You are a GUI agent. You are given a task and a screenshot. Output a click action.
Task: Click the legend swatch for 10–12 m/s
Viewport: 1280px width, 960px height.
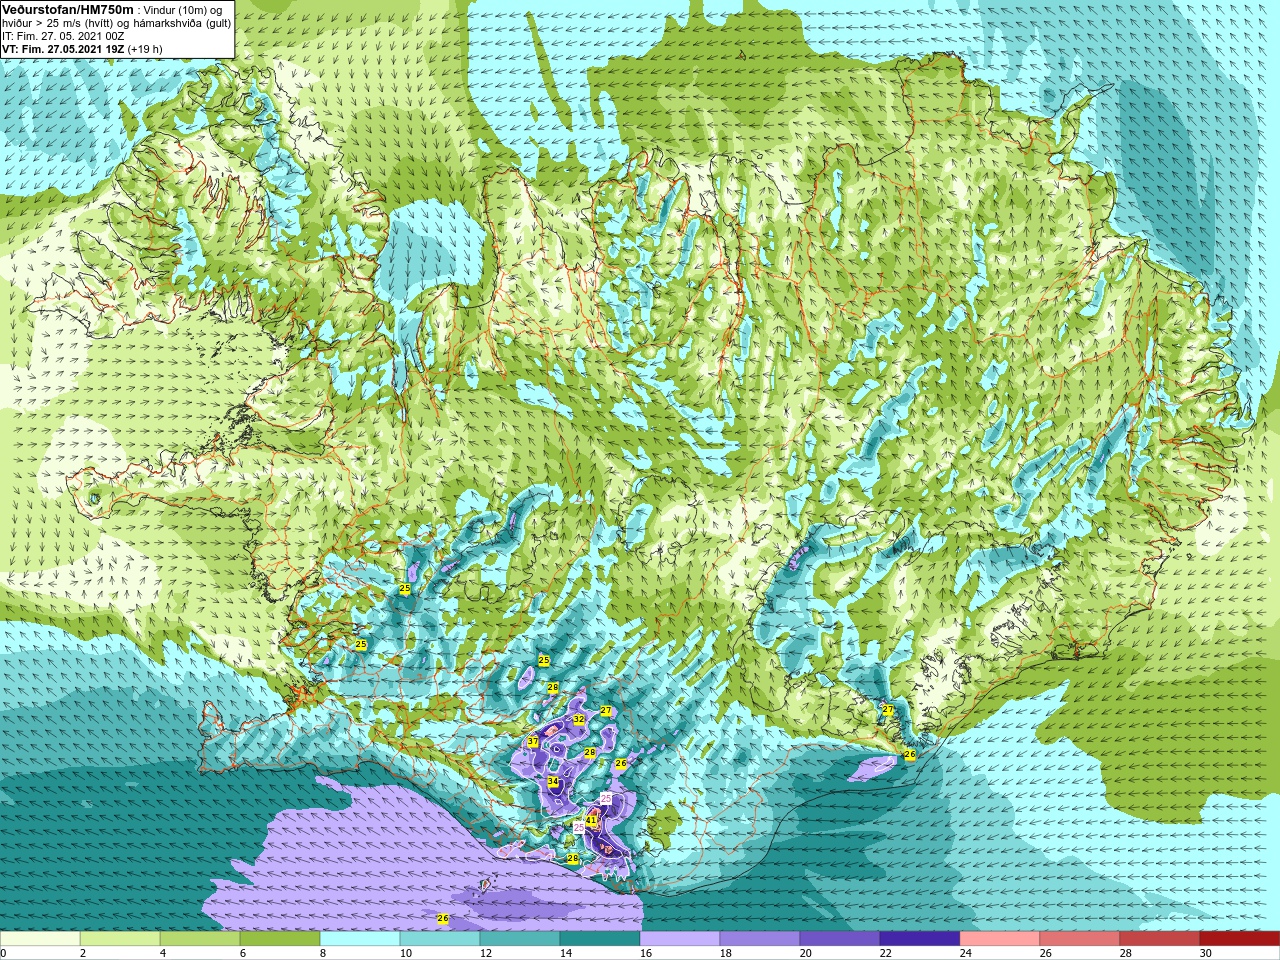point(440,938)
